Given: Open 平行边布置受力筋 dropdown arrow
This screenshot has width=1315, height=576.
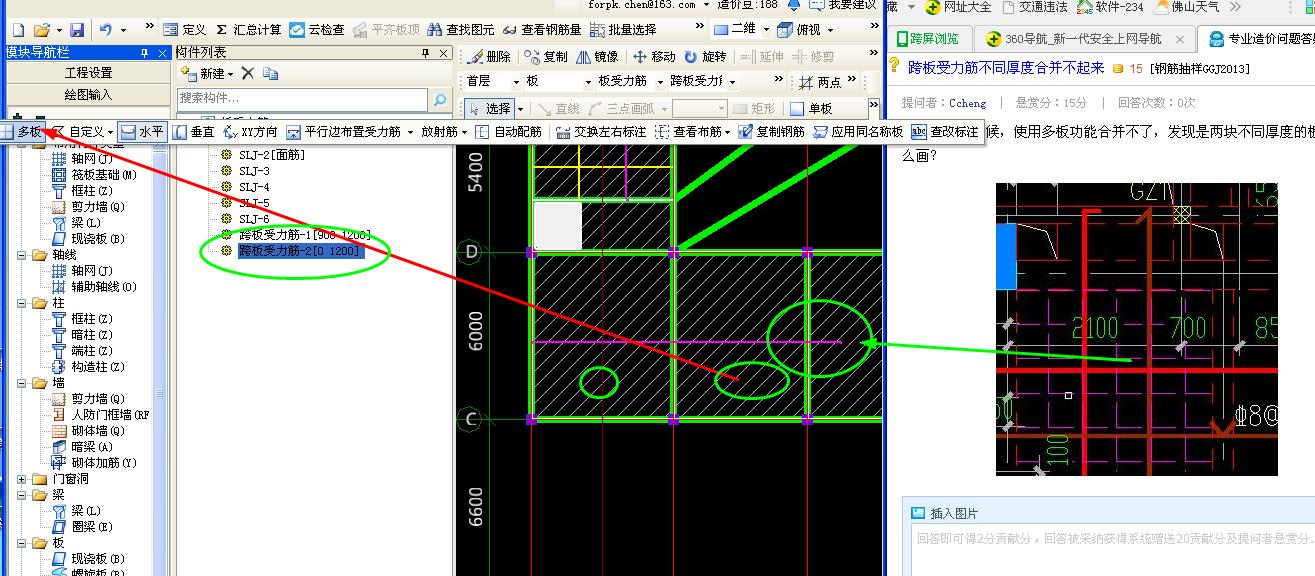Looking at the screenshot, I should coord(410,131).
